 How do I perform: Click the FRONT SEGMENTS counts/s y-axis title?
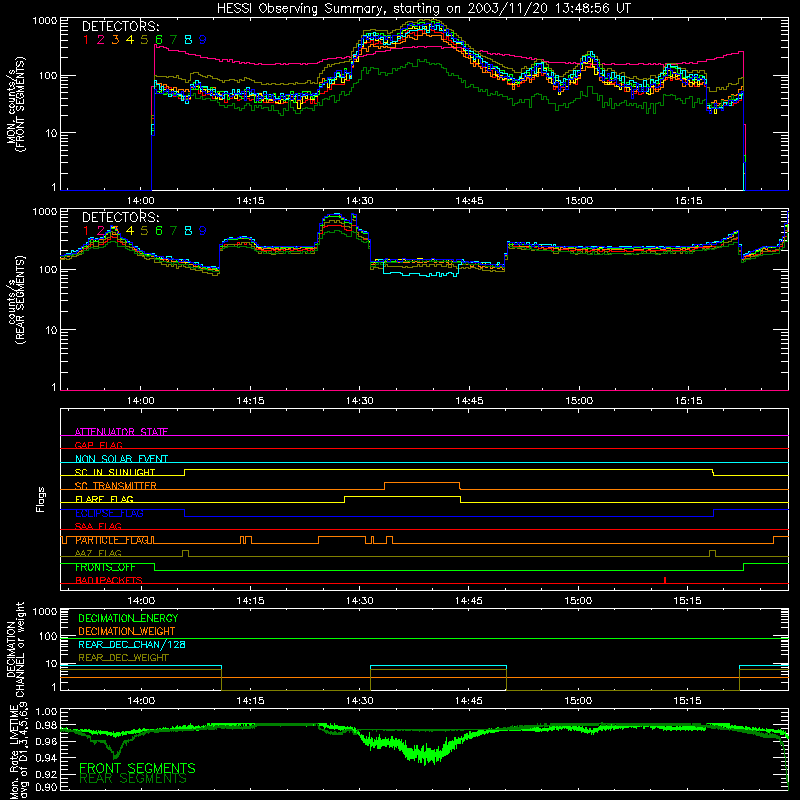coord(15,104)
